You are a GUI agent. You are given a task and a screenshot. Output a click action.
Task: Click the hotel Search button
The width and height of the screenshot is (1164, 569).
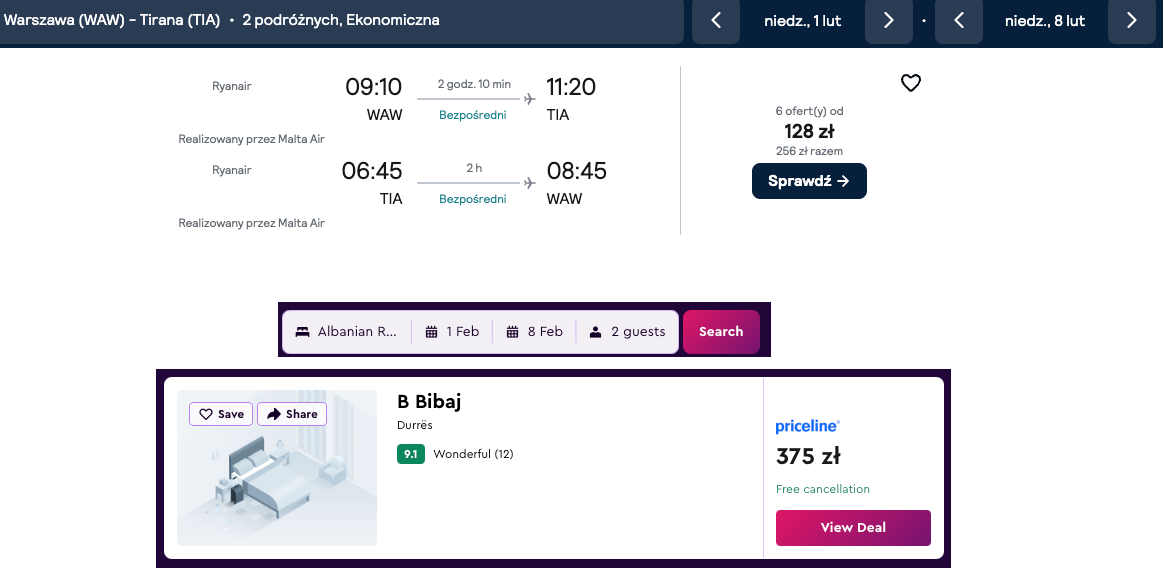(721, 332)
